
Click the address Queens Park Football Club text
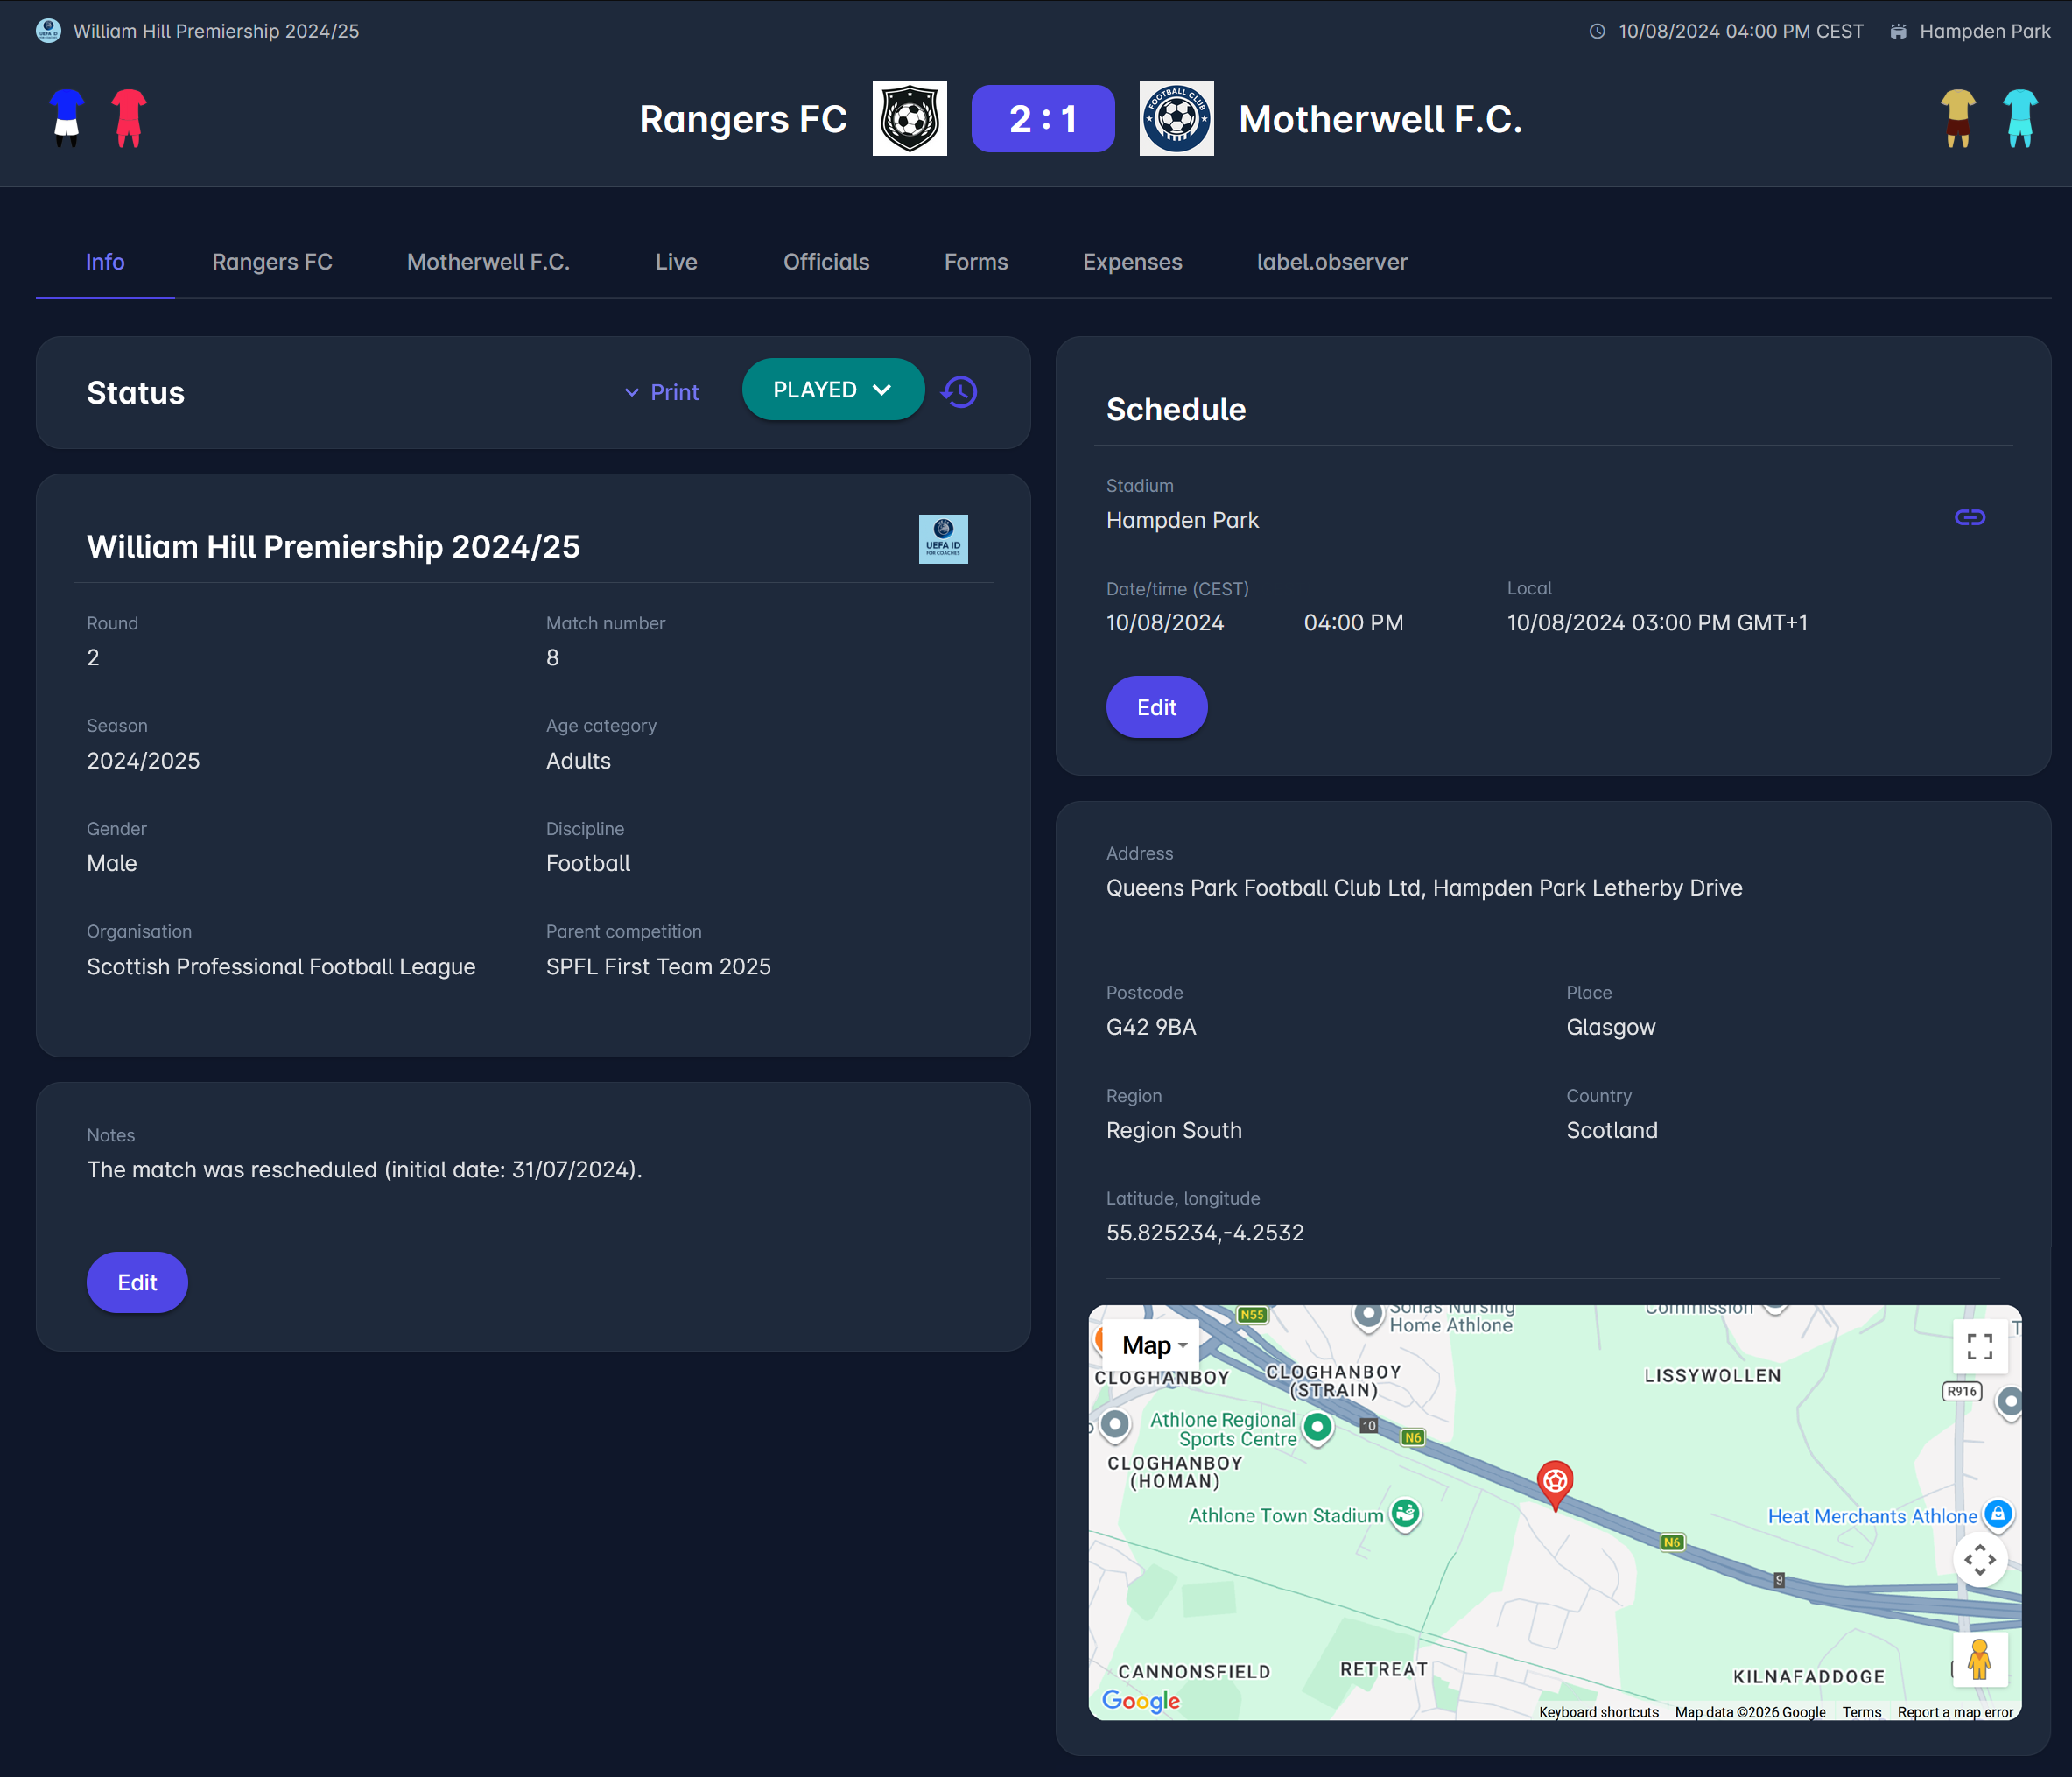[x=1424, y=888]
